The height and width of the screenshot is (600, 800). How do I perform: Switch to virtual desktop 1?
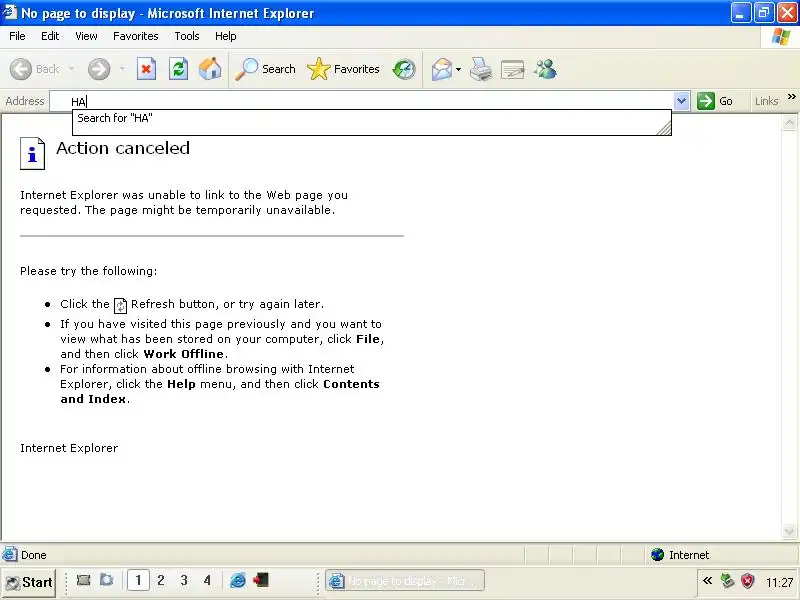[138, 581]
